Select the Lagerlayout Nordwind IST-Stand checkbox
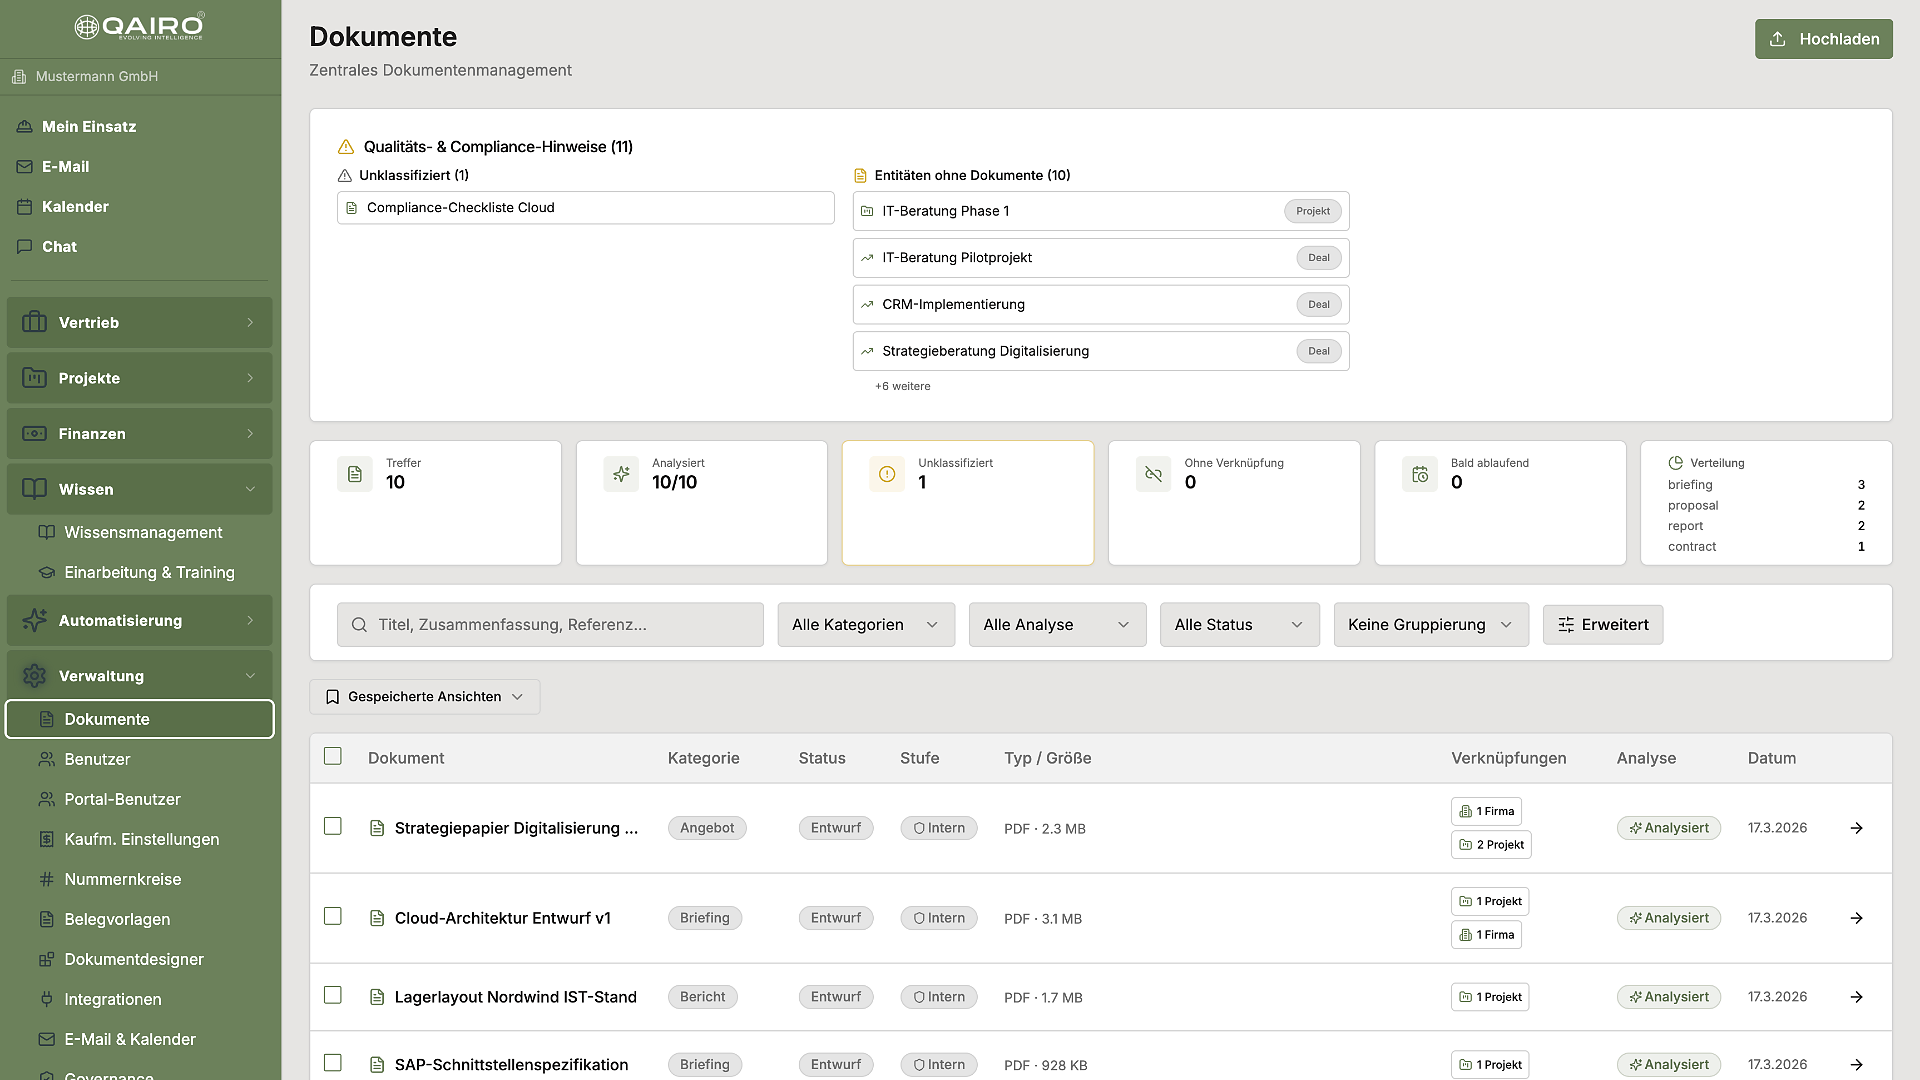 [x=333, y=996]
